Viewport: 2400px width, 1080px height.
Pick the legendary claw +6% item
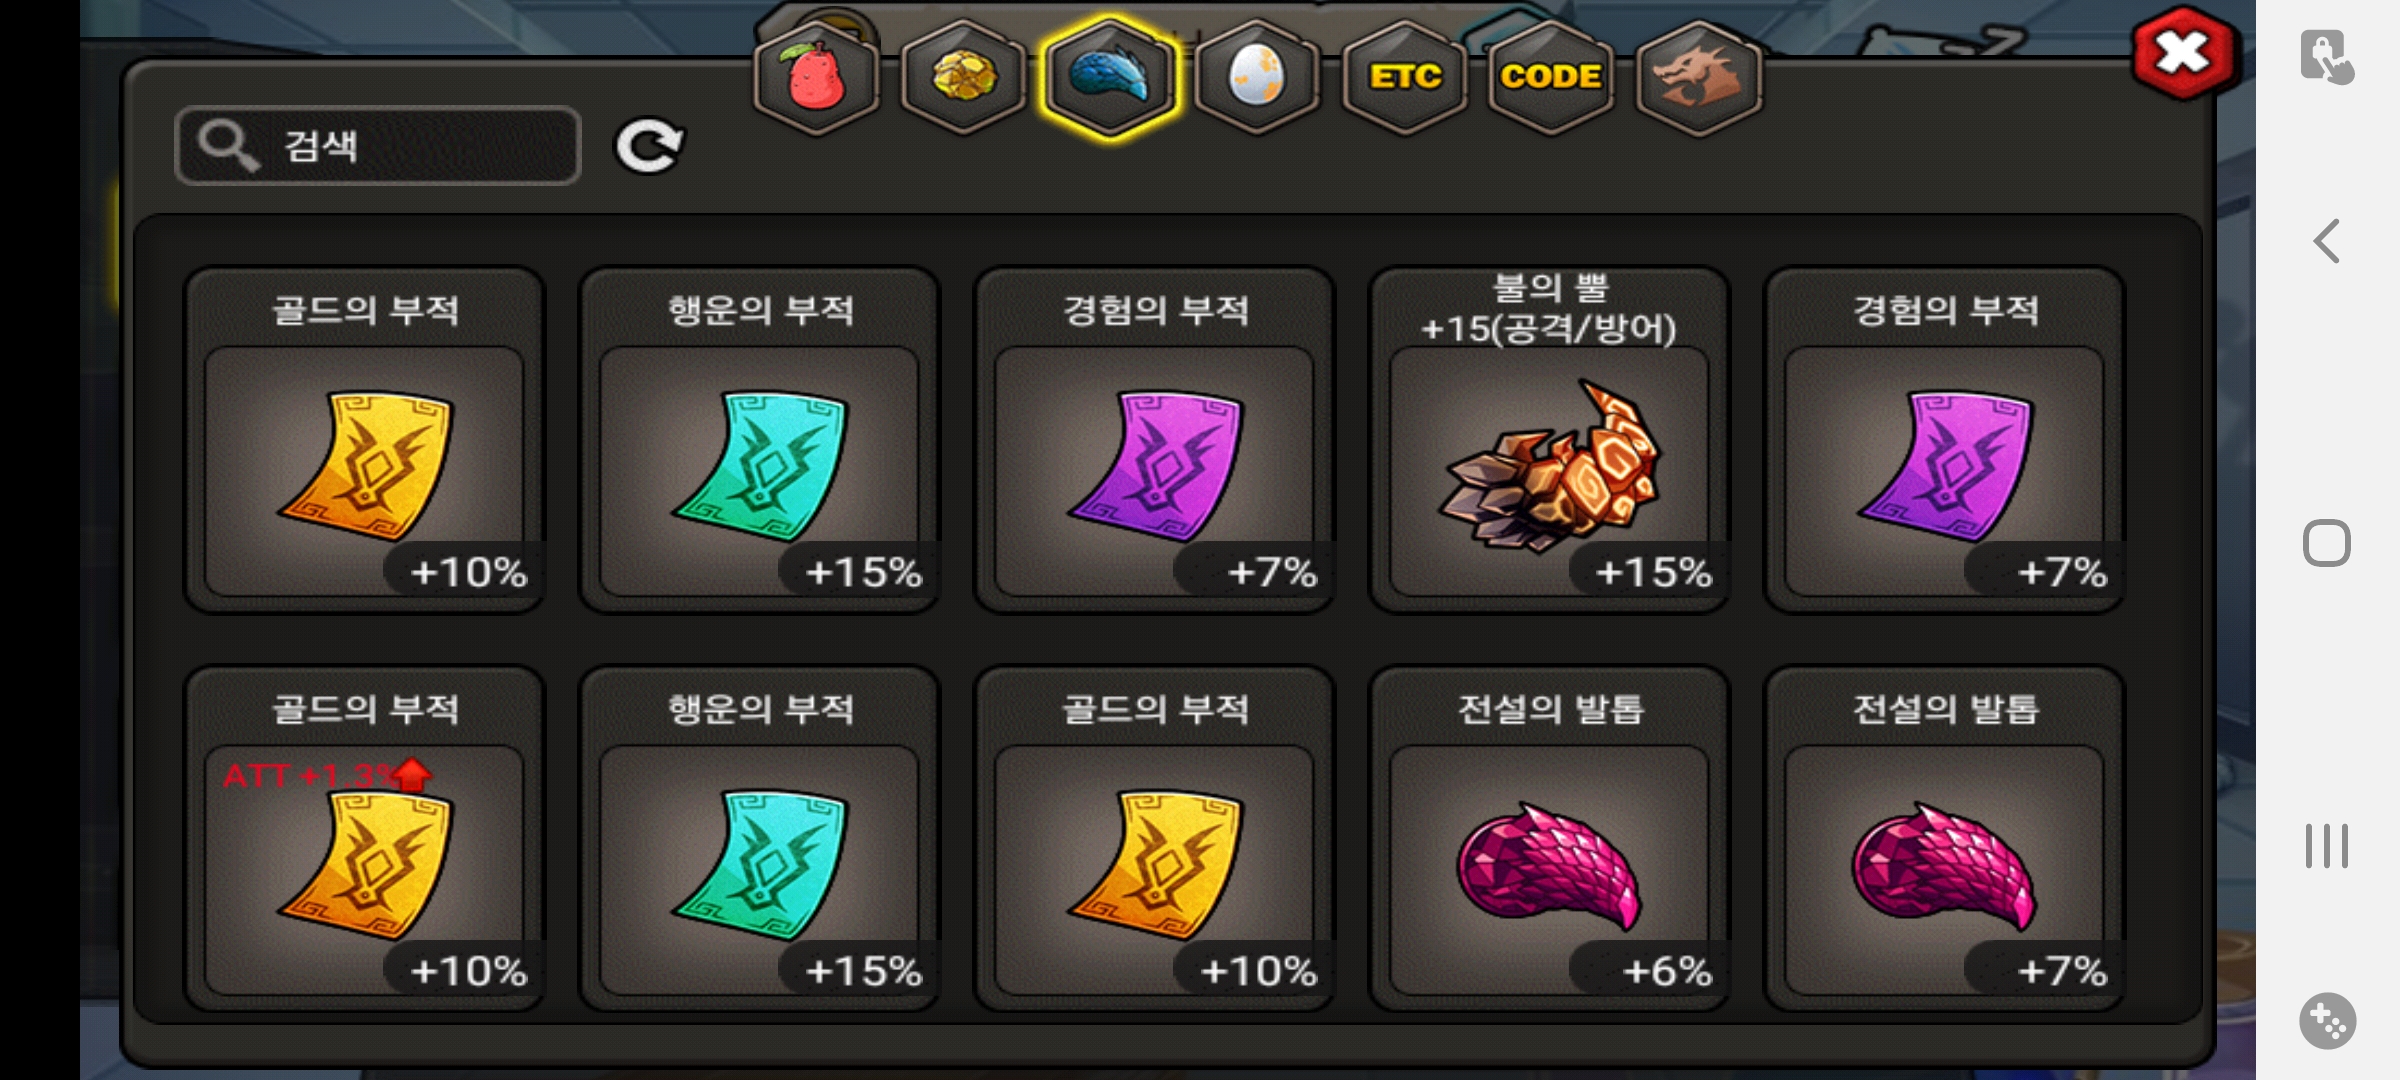tap(1549, 838)
